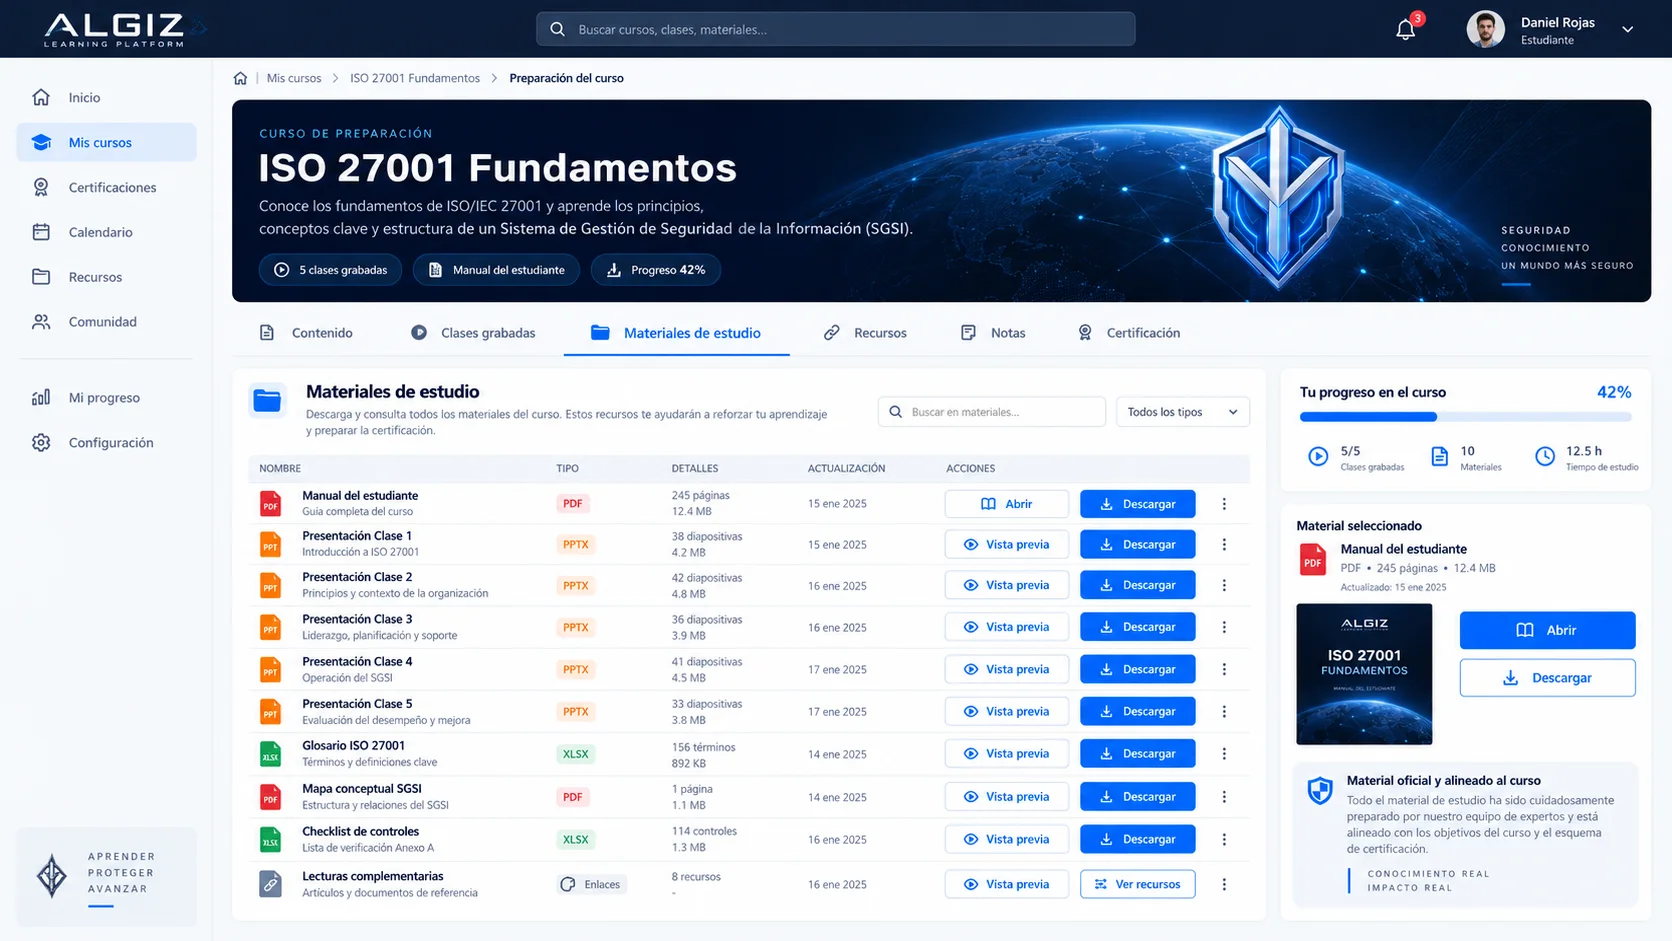Click the top search courses field
Image resolution: width=1672 pixels, height=941 pixels.
pos(836,29)
